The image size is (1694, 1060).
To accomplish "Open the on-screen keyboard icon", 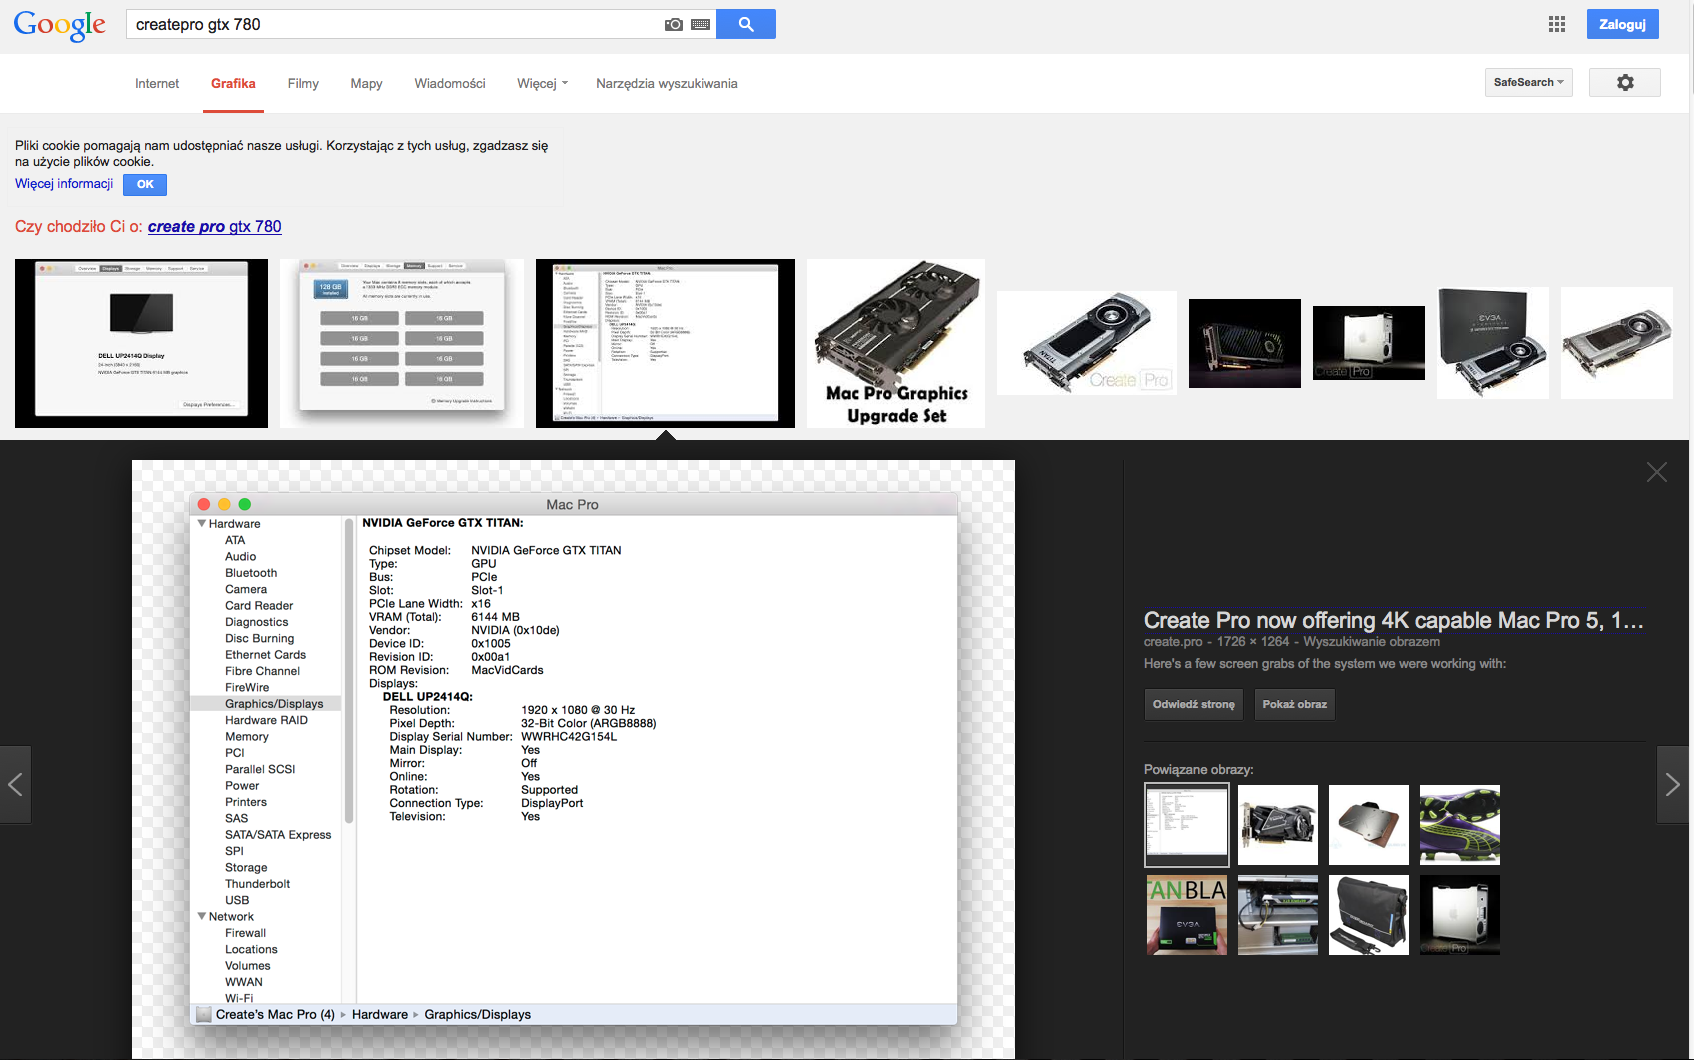I will (x=701, y=24).
